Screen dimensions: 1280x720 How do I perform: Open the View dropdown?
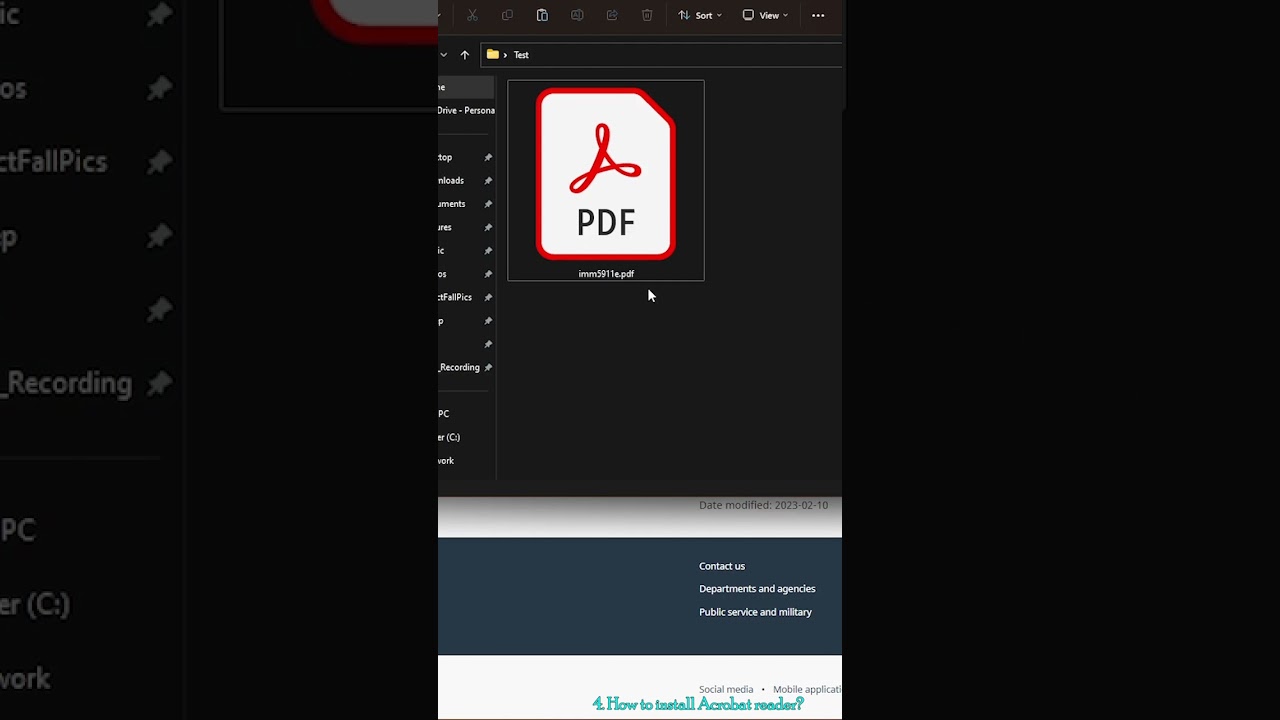click(765, 15)
